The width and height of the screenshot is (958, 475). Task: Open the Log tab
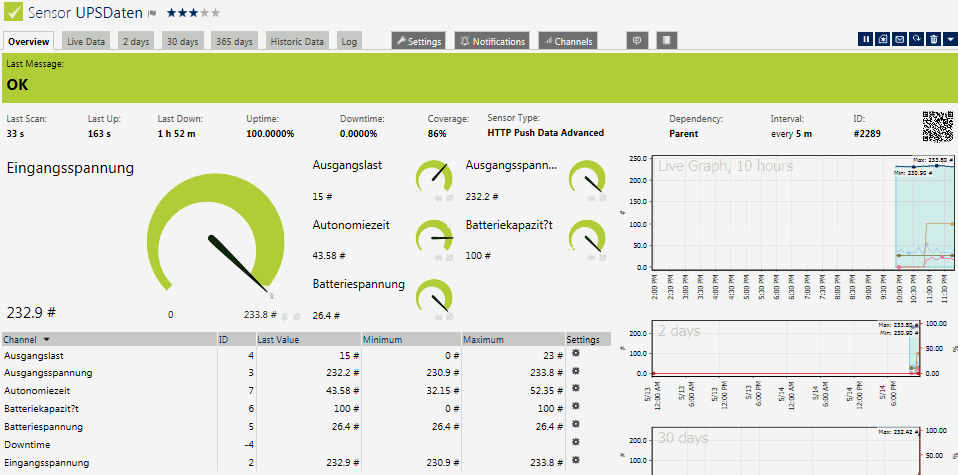coord(349,42)
